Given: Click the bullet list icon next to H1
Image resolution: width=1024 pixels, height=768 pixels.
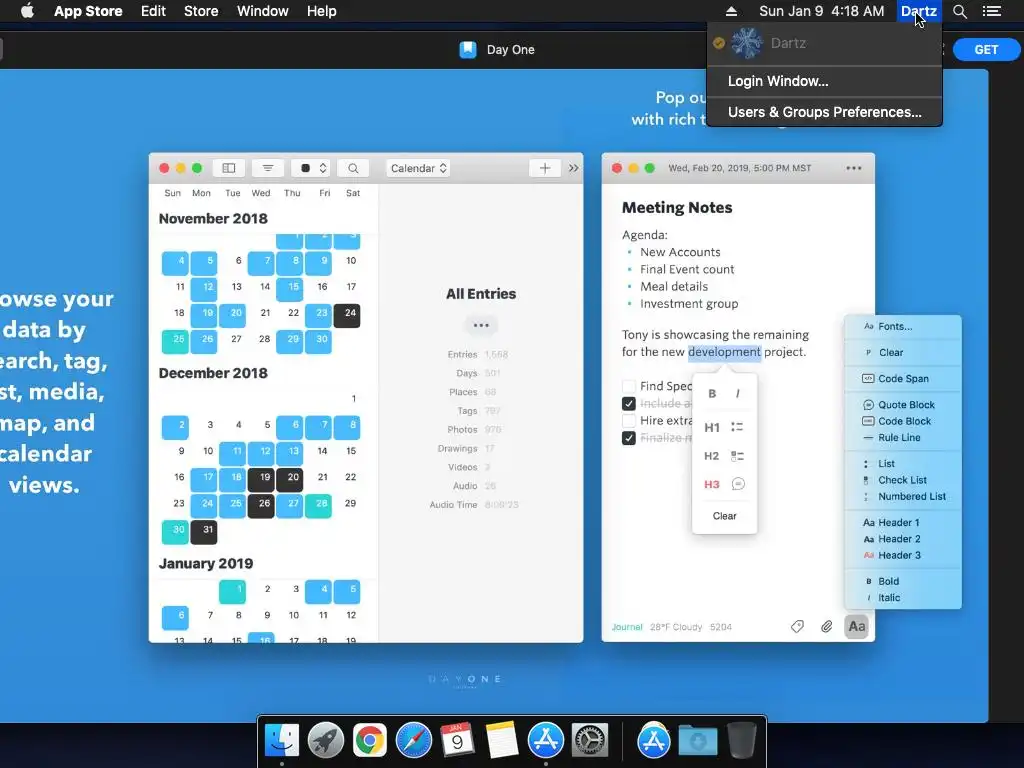Looking at the screenshot, I should coord(737,427).
